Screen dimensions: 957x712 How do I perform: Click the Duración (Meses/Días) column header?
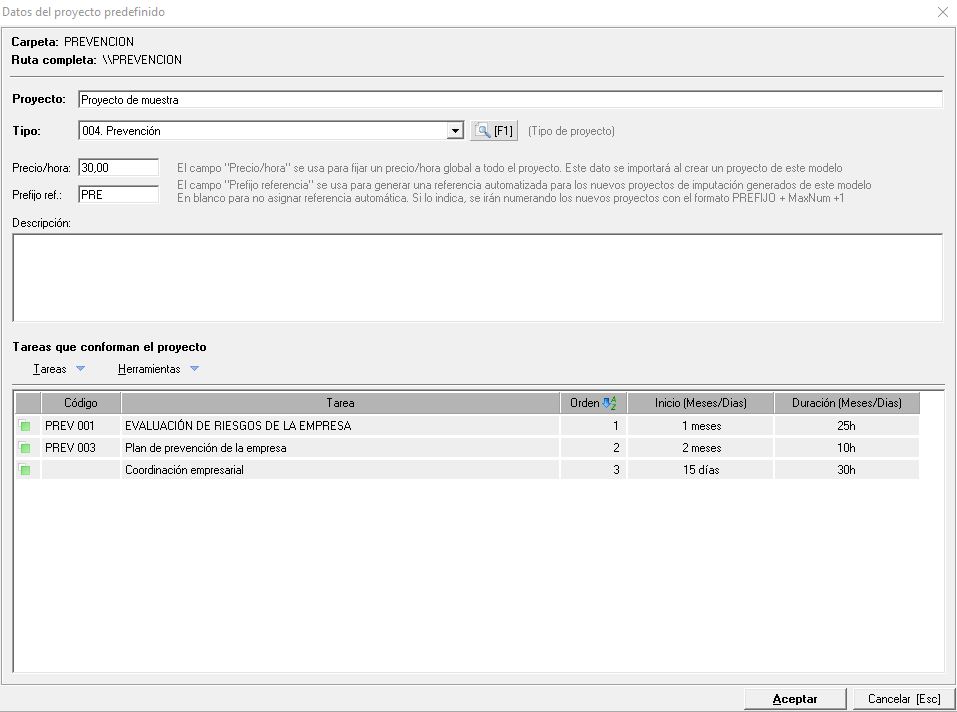(x=846, y=403)
